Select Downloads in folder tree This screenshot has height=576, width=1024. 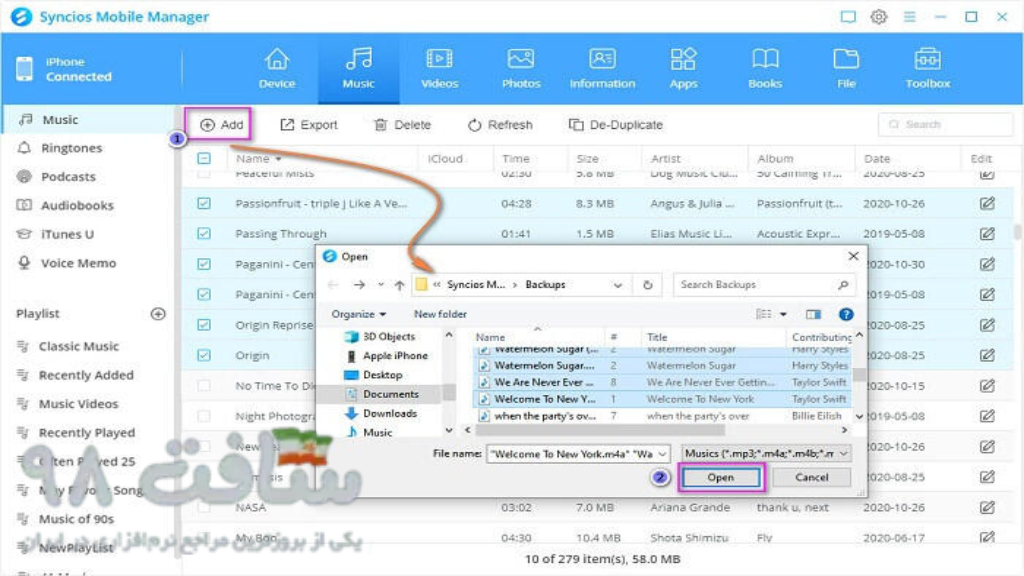381,413
